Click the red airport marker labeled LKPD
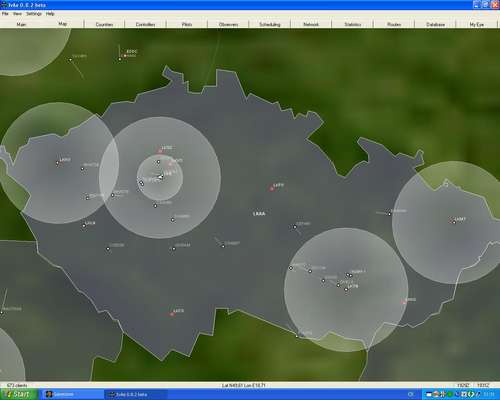The height and width of the screenshot is (400, 500). point(271,189)
